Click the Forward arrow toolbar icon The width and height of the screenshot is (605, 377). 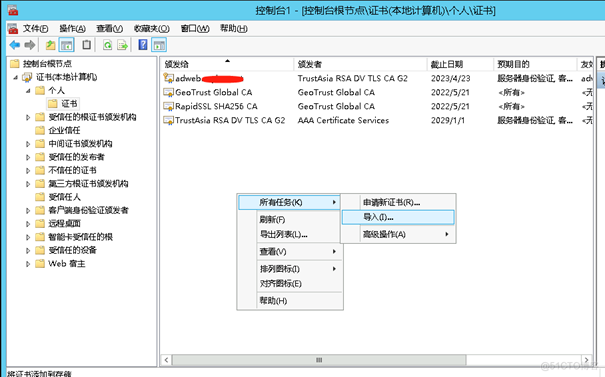point(30,45)
